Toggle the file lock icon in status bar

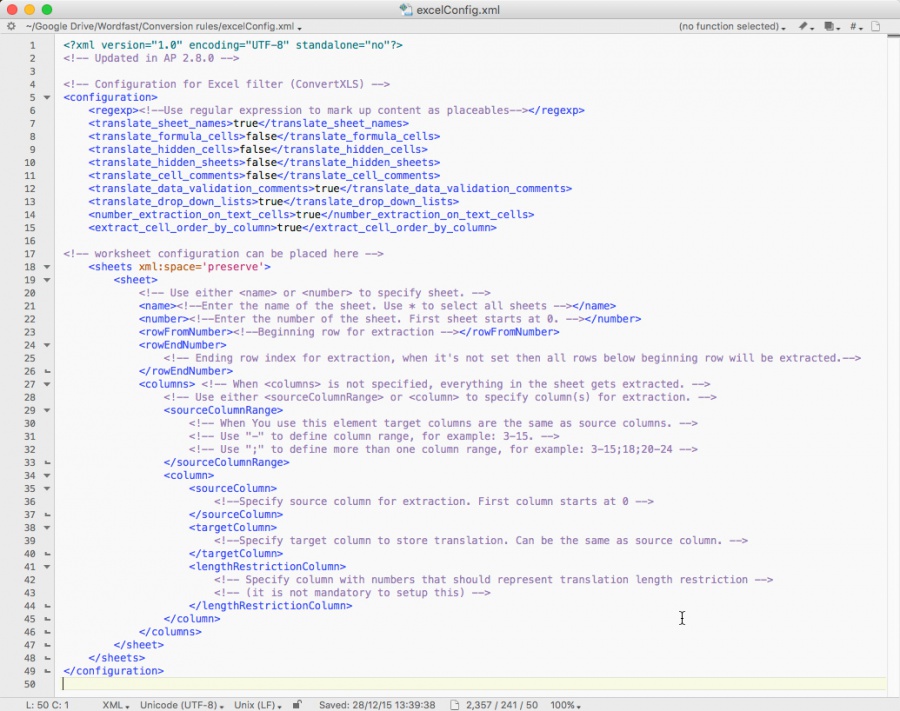click(x=297, y=705)
